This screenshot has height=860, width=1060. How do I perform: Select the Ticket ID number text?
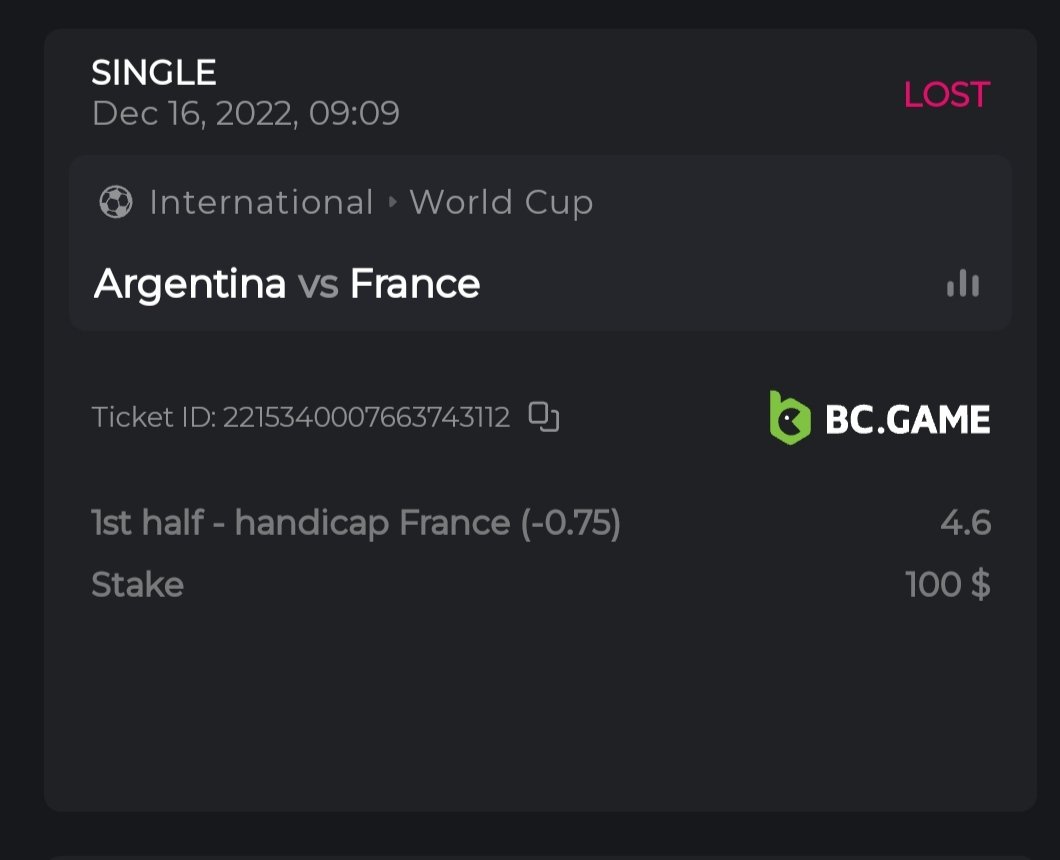[x=366, y=417]
